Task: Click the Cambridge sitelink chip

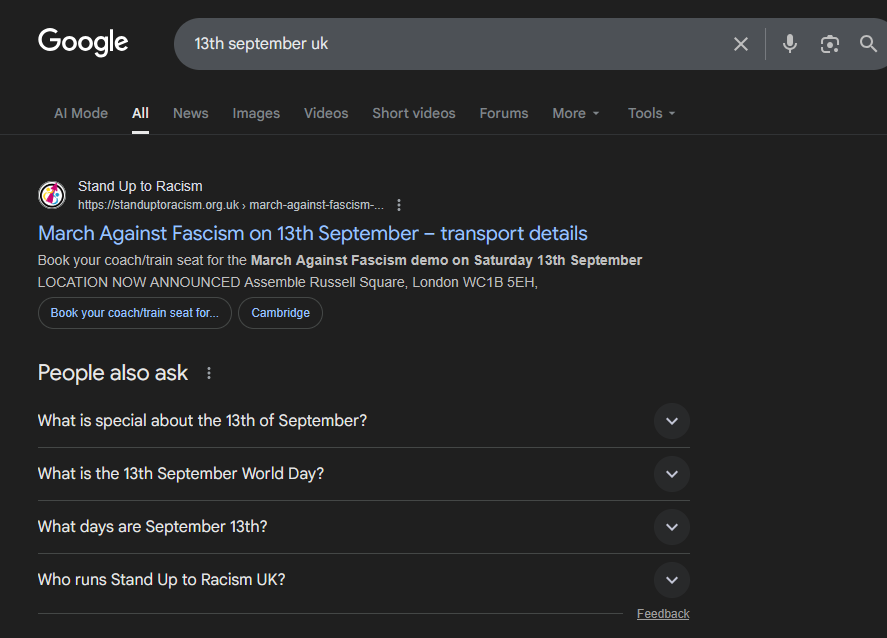Action: pyautogui.click(x=280, y=313)
